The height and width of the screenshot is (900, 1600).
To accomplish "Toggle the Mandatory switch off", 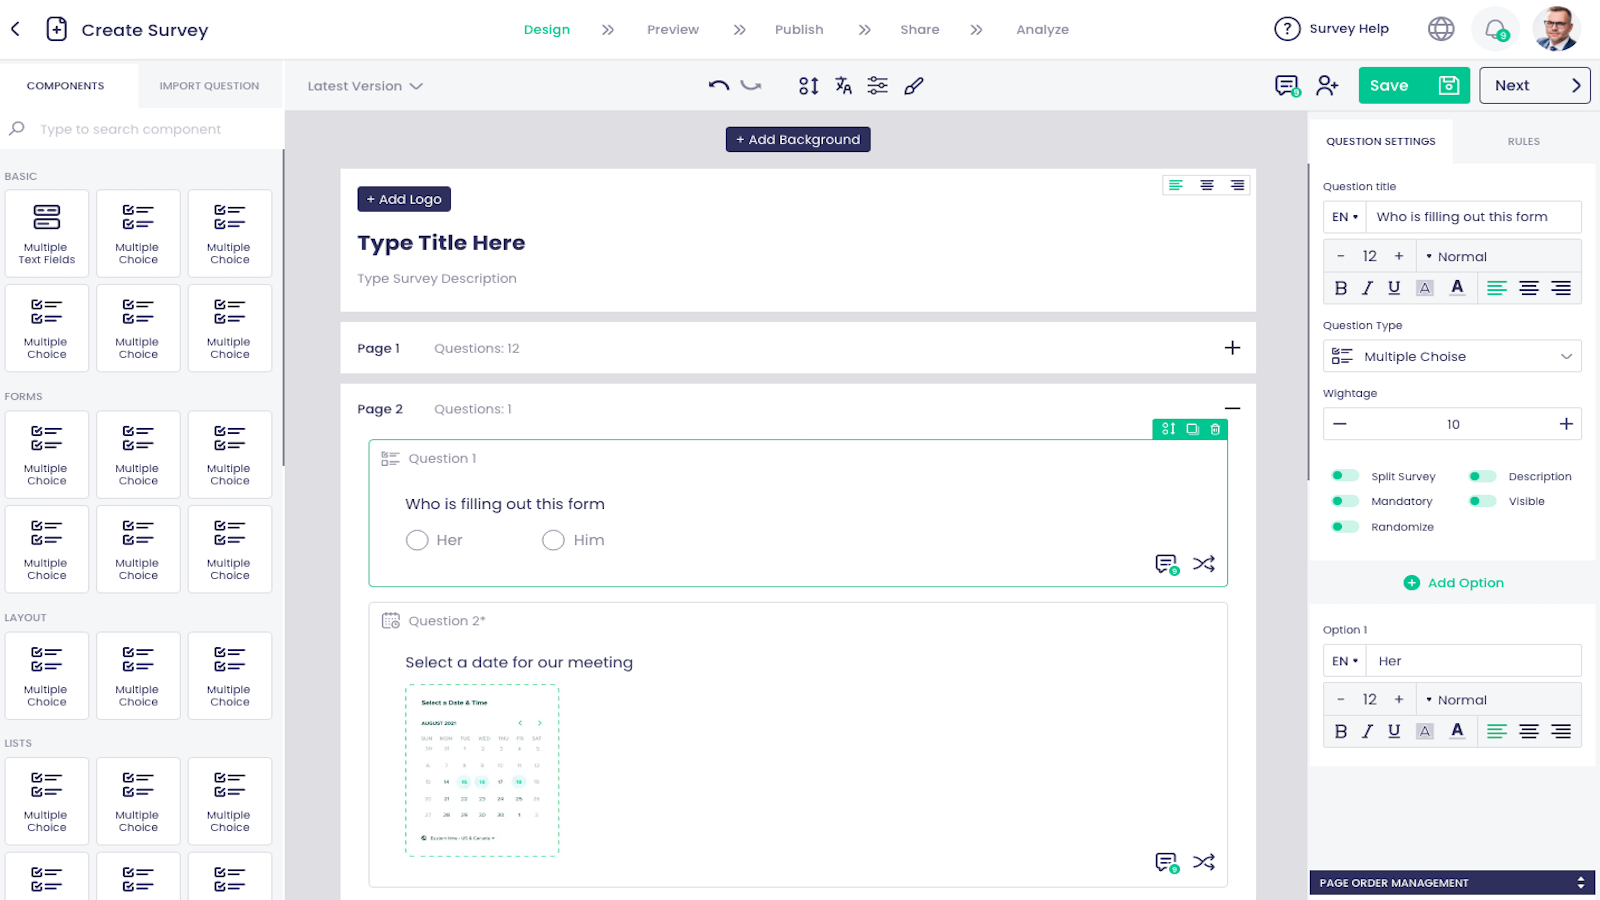I will tap(1345, 501).
